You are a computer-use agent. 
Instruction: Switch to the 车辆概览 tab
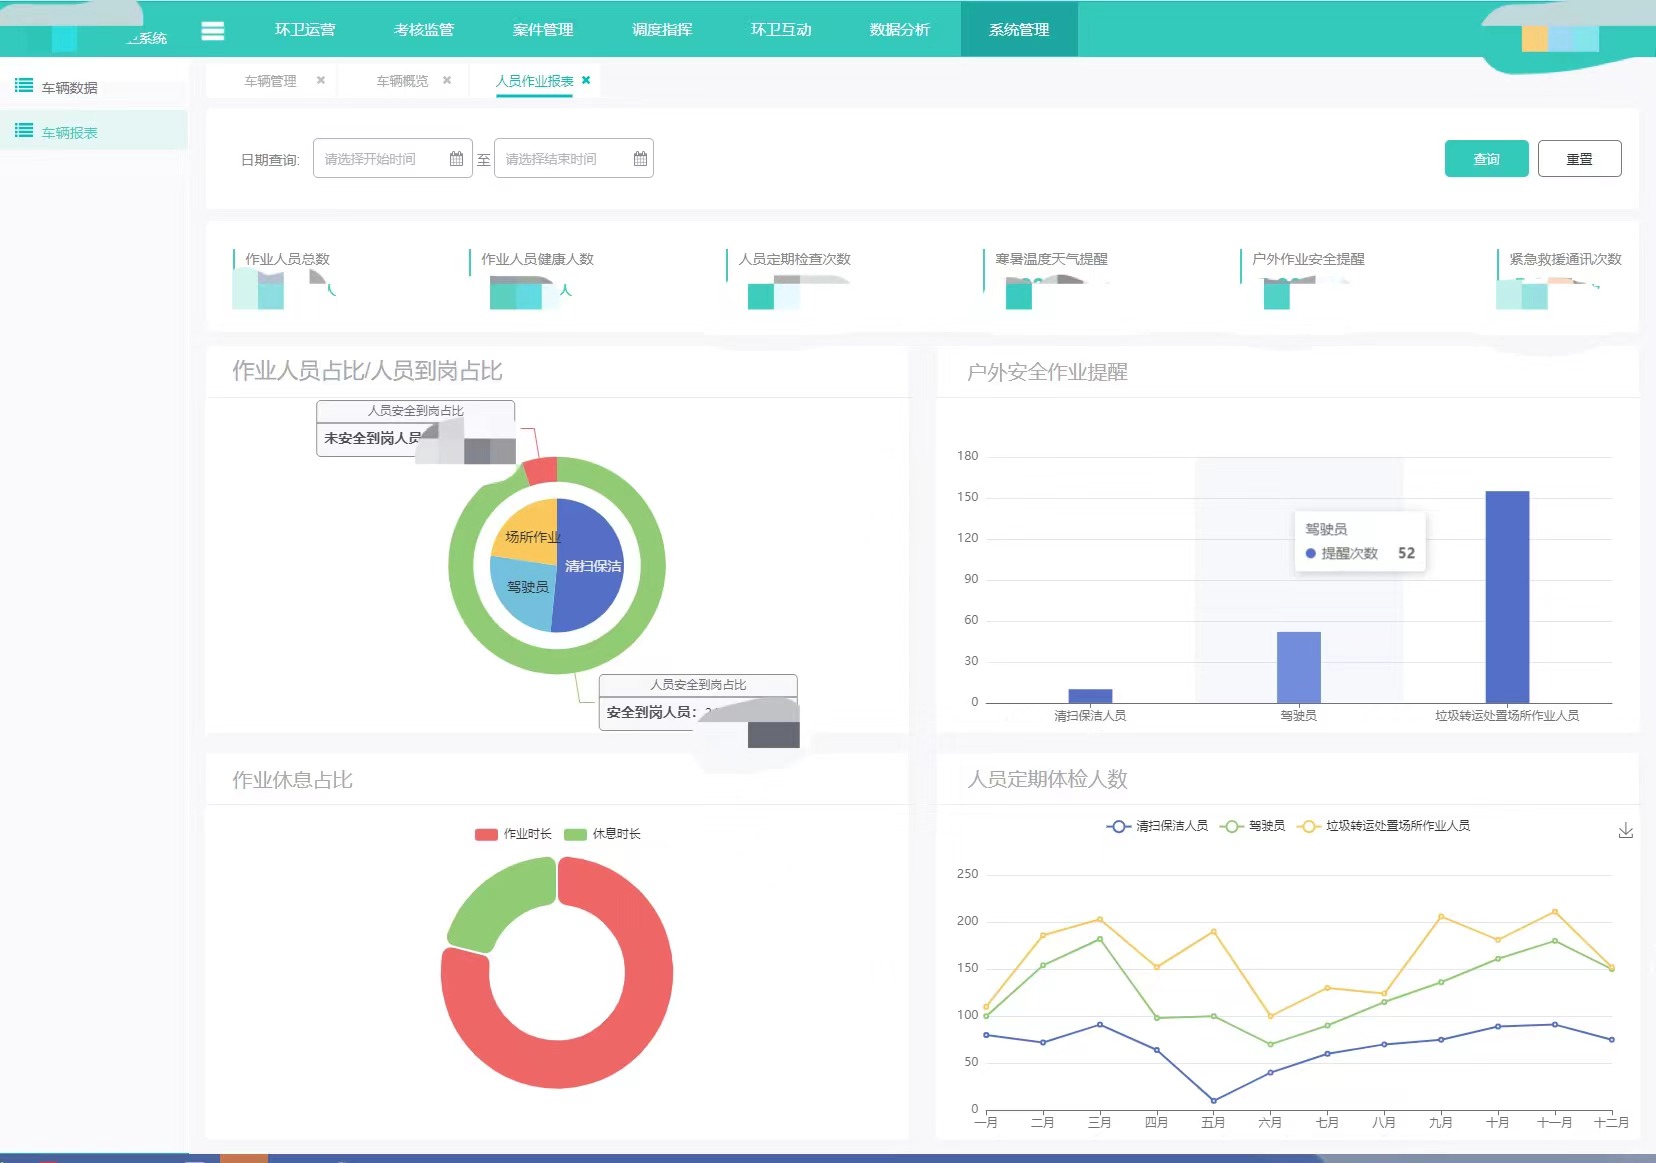402,81
